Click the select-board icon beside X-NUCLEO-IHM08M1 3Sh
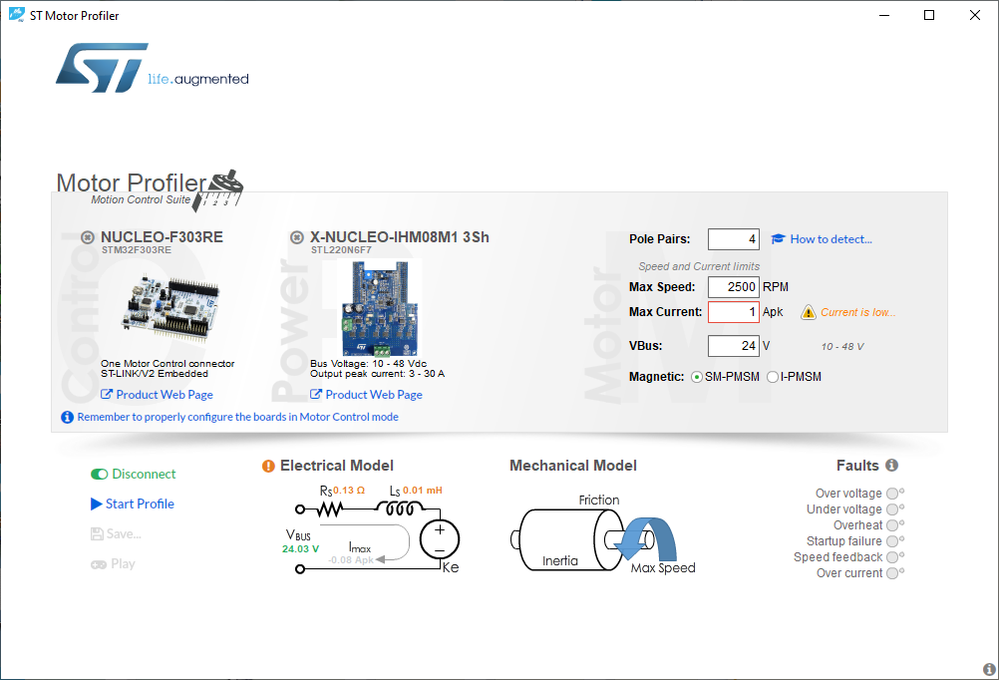 pyautogui.click(x=297, y=237)
